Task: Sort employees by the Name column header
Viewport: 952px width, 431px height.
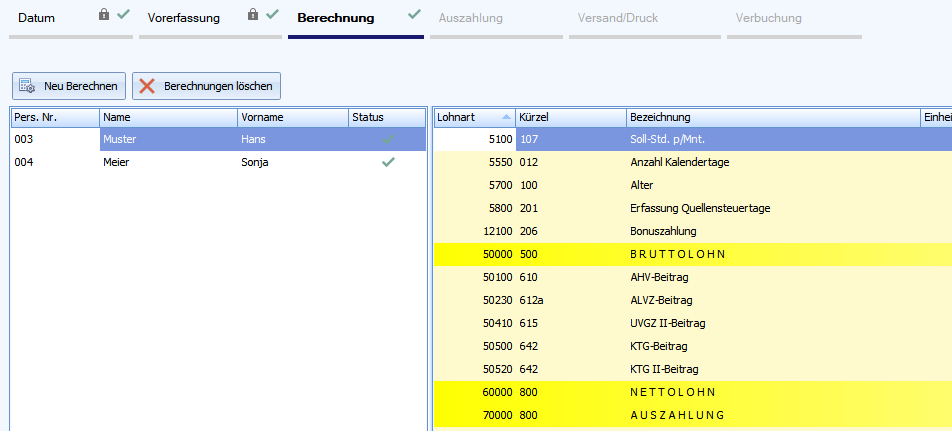Action: point(167,117)
